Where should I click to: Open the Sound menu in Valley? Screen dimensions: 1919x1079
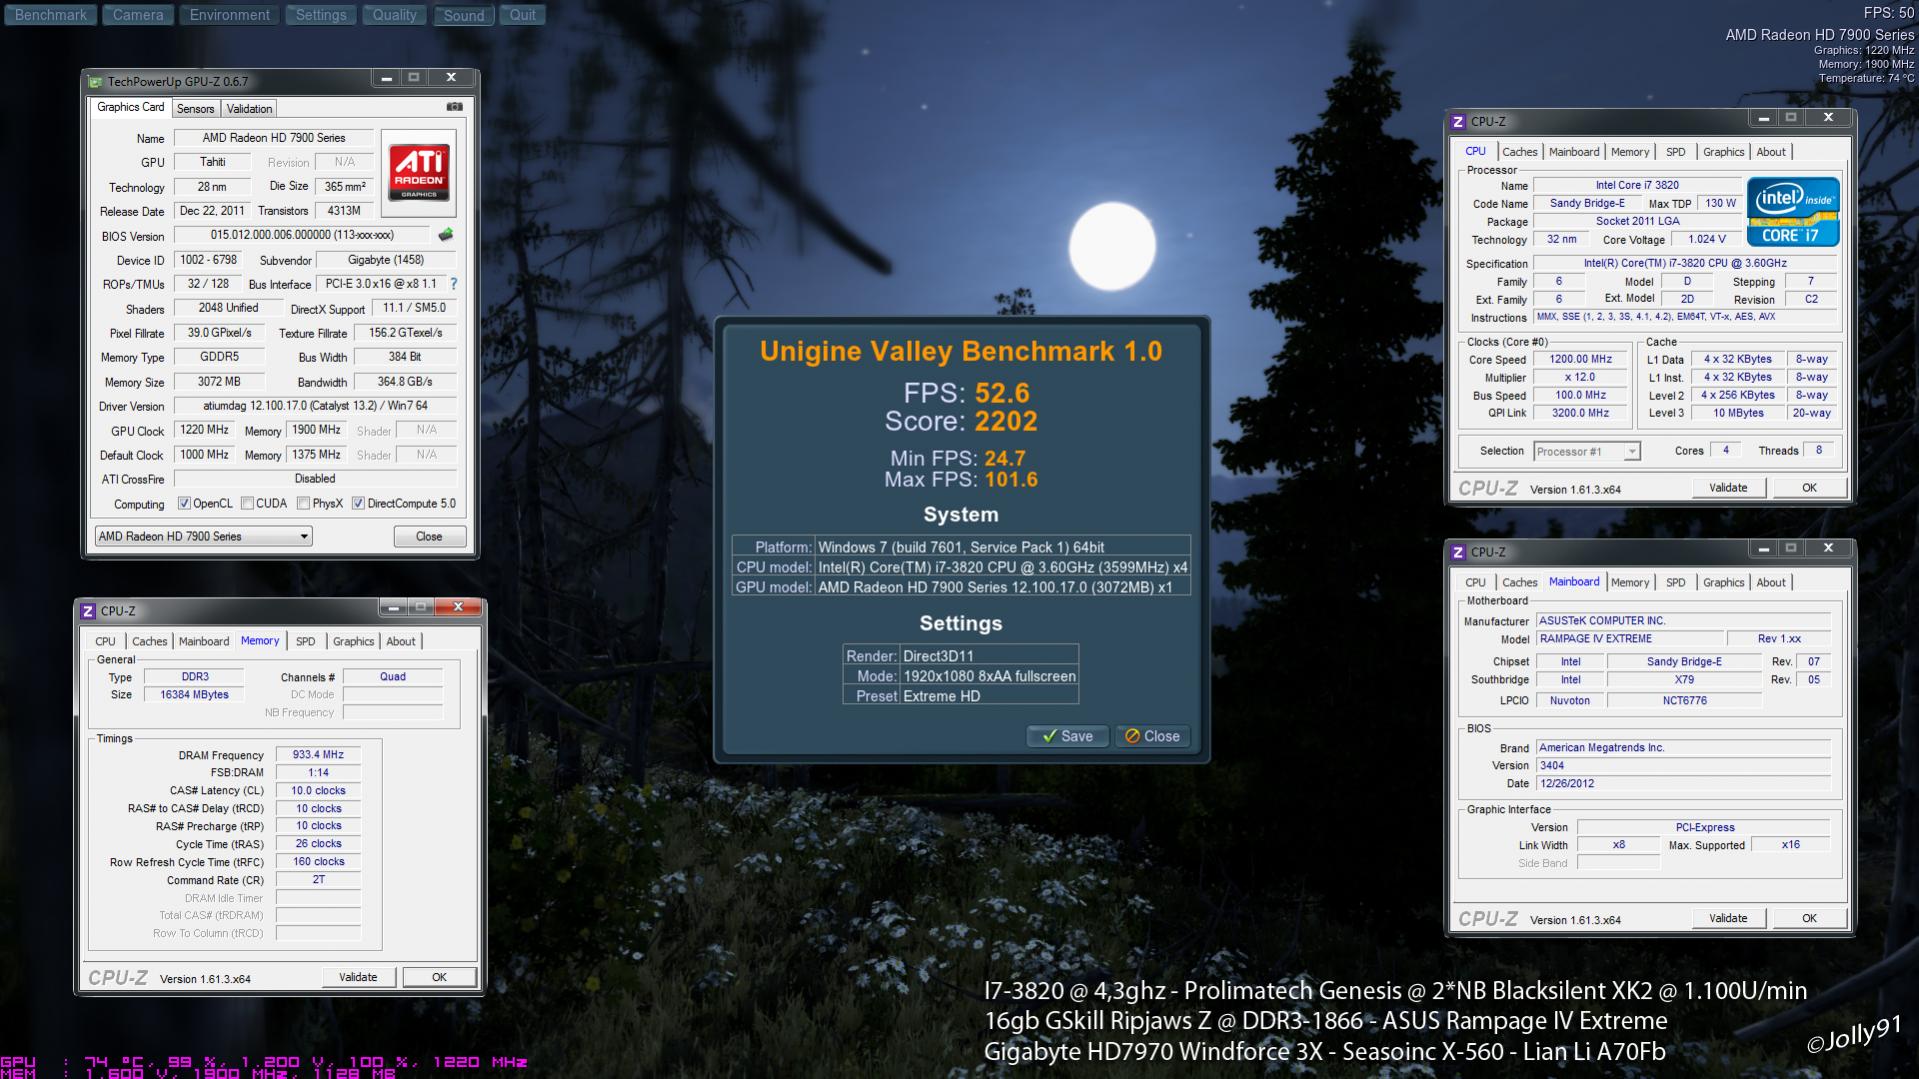[x=464, y=15]
